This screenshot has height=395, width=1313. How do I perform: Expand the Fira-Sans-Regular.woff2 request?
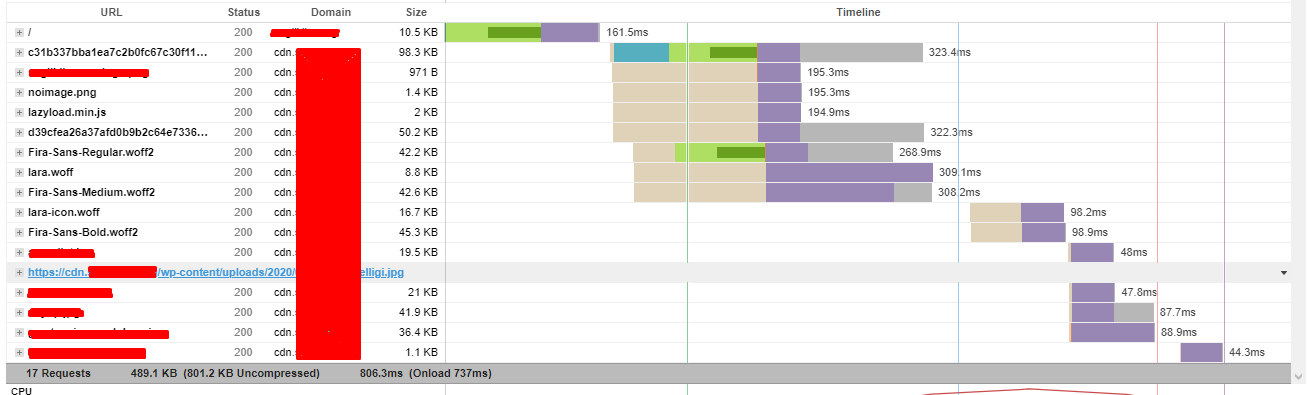coord(19,152)
